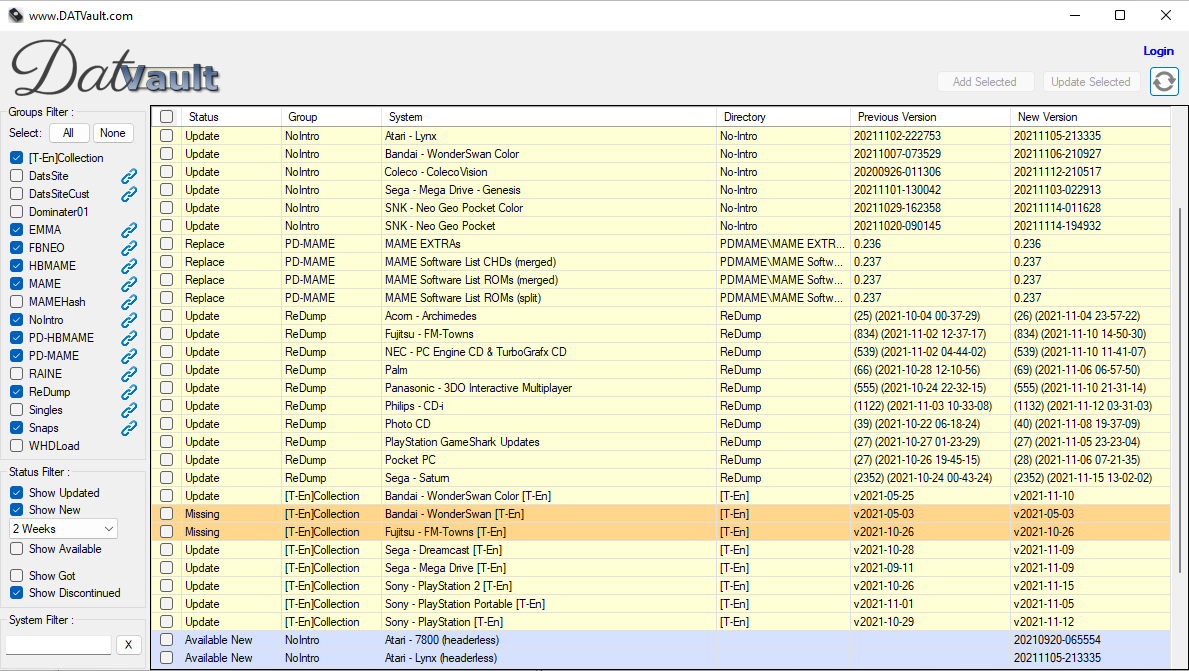
Task: Check the Atari - Lynx Update row checkbox
Action: tap(167, 136)
